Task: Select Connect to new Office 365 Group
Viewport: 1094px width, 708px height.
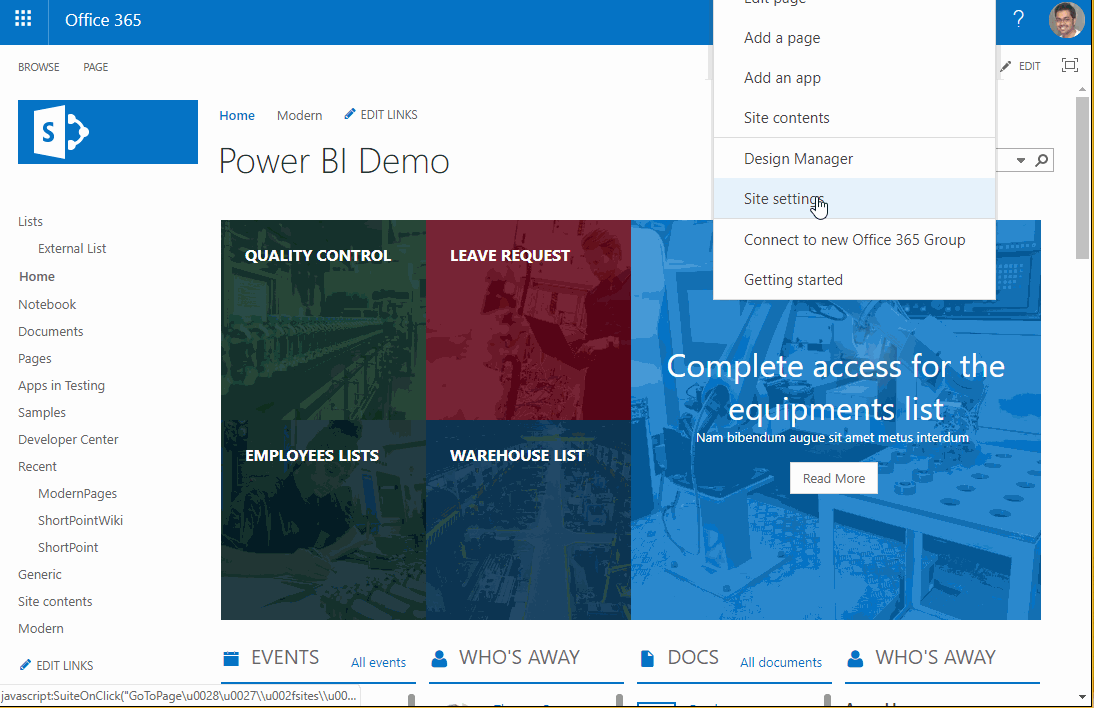Action: point(854,240)
